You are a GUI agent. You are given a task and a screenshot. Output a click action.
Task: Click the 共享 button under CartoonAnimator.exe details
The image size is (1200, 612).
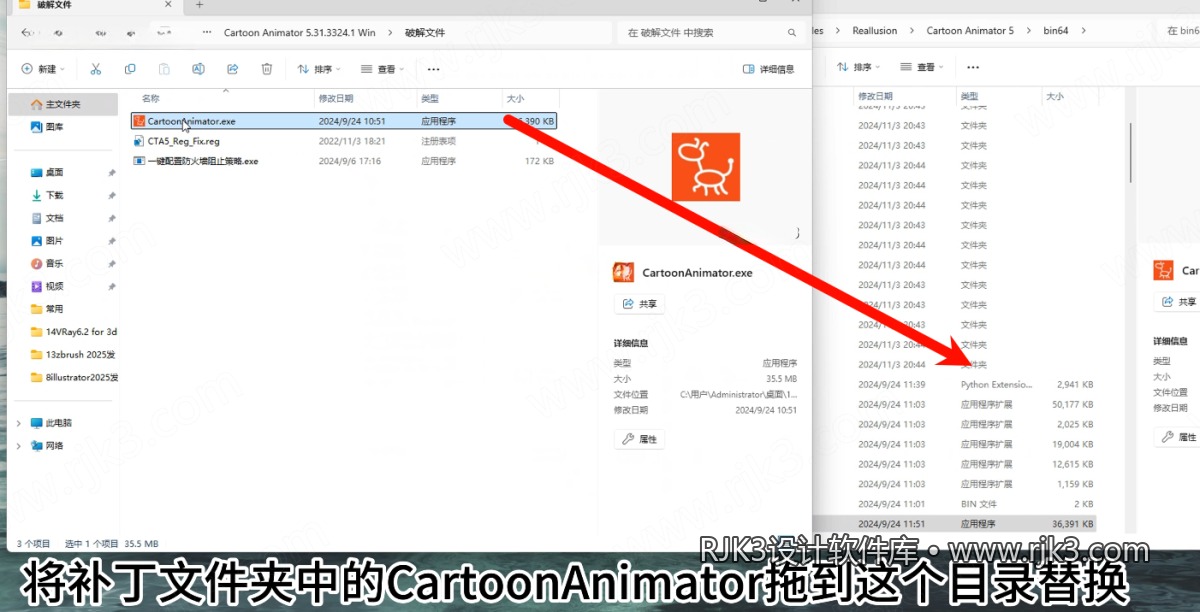coord(640,304)
